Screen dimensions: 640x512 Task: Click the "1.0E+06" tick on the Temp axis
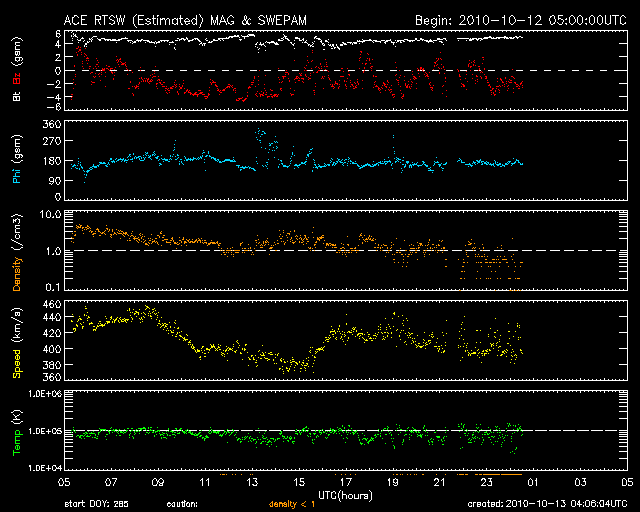pos(45,394)
